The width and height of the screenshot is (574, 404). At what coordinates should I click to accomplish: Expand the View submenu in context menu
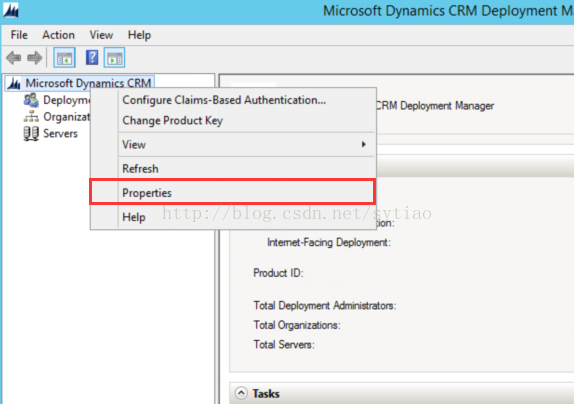tap(233, 145)
